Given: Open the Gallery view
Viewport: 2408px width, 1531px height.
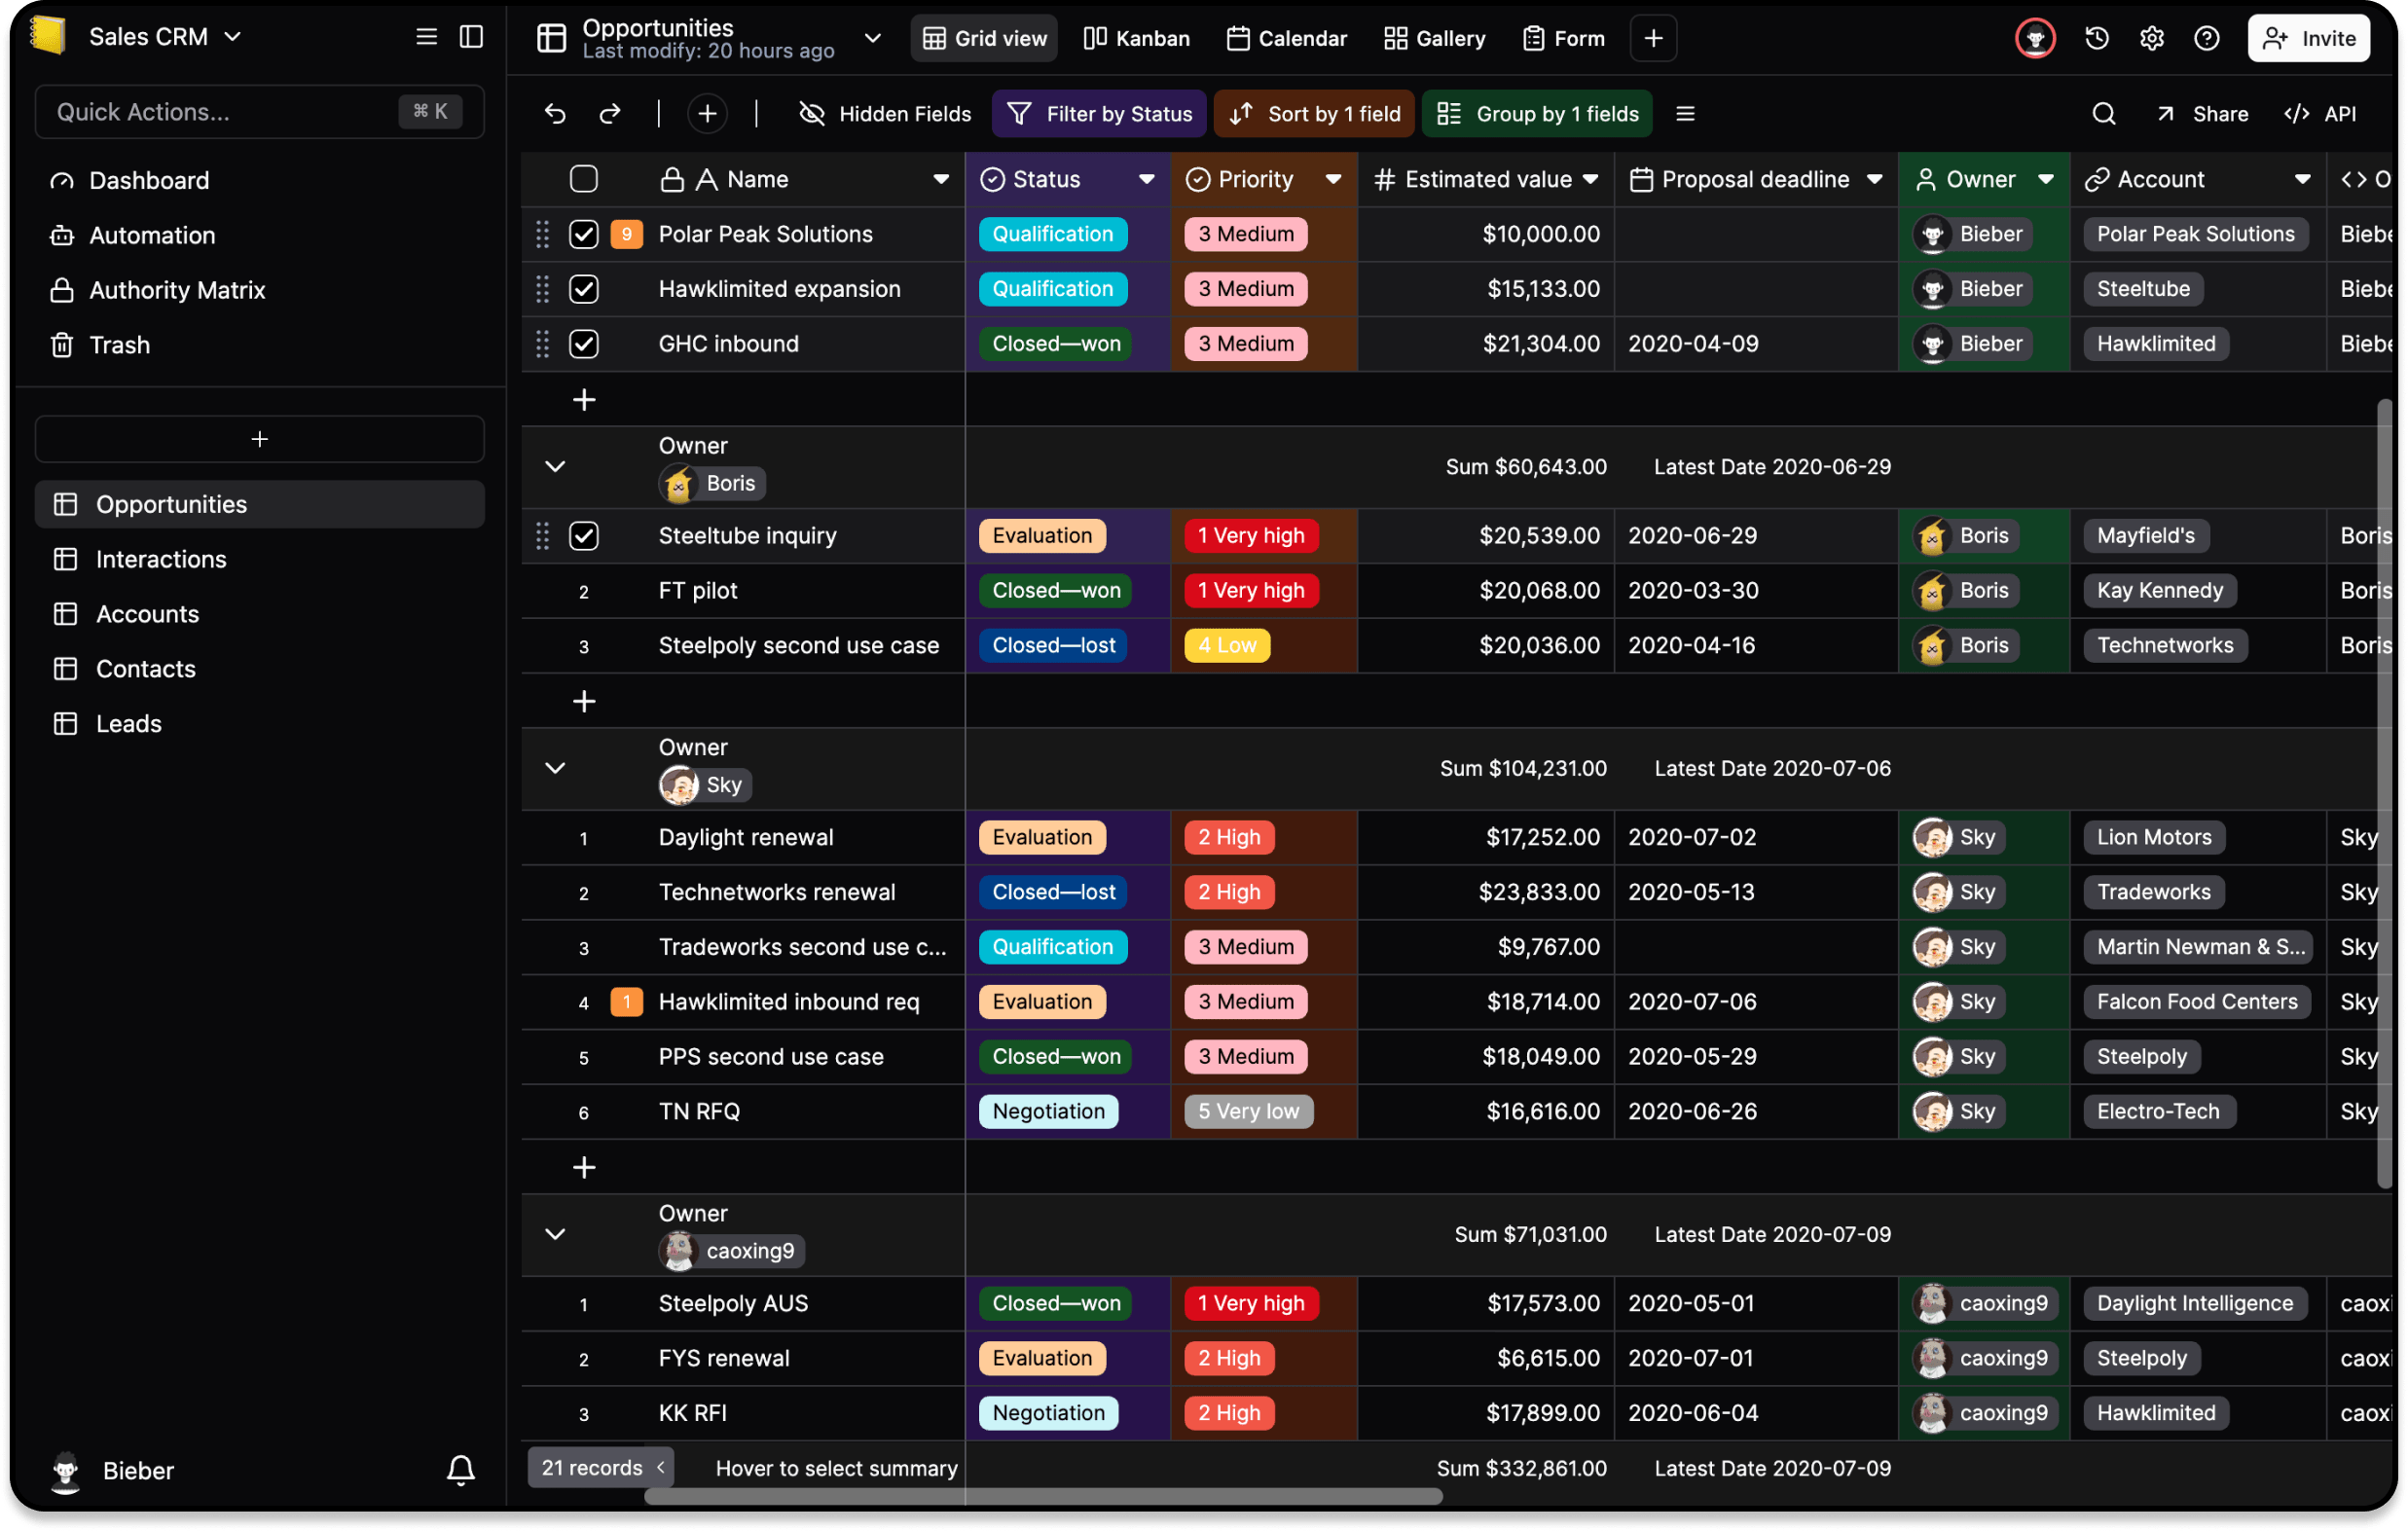Looking at the screenshot, I should coord(1434,38).
